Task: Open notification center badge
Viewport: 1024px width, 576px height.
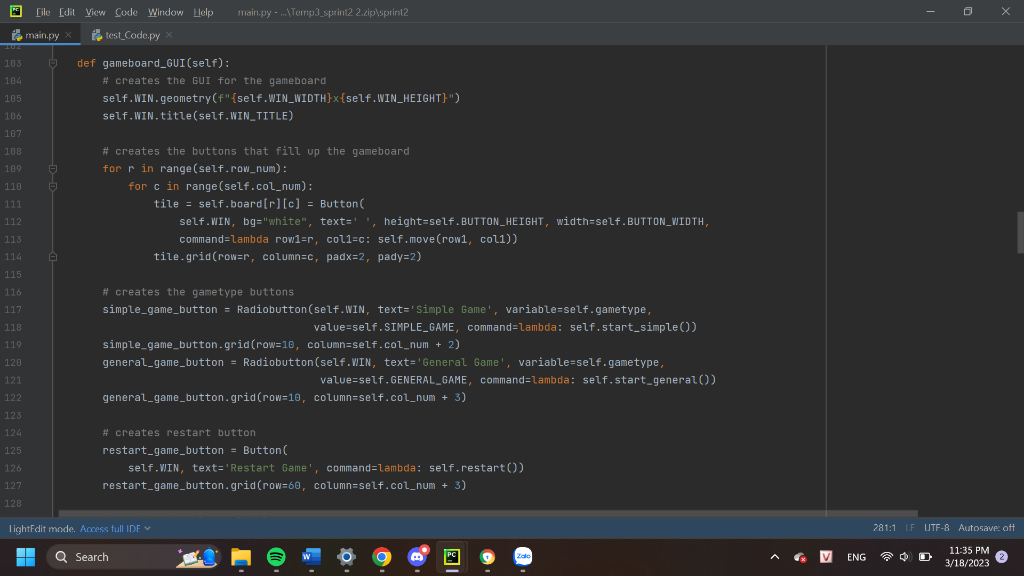Action: pyautogui.click(x=1002, y=557)
